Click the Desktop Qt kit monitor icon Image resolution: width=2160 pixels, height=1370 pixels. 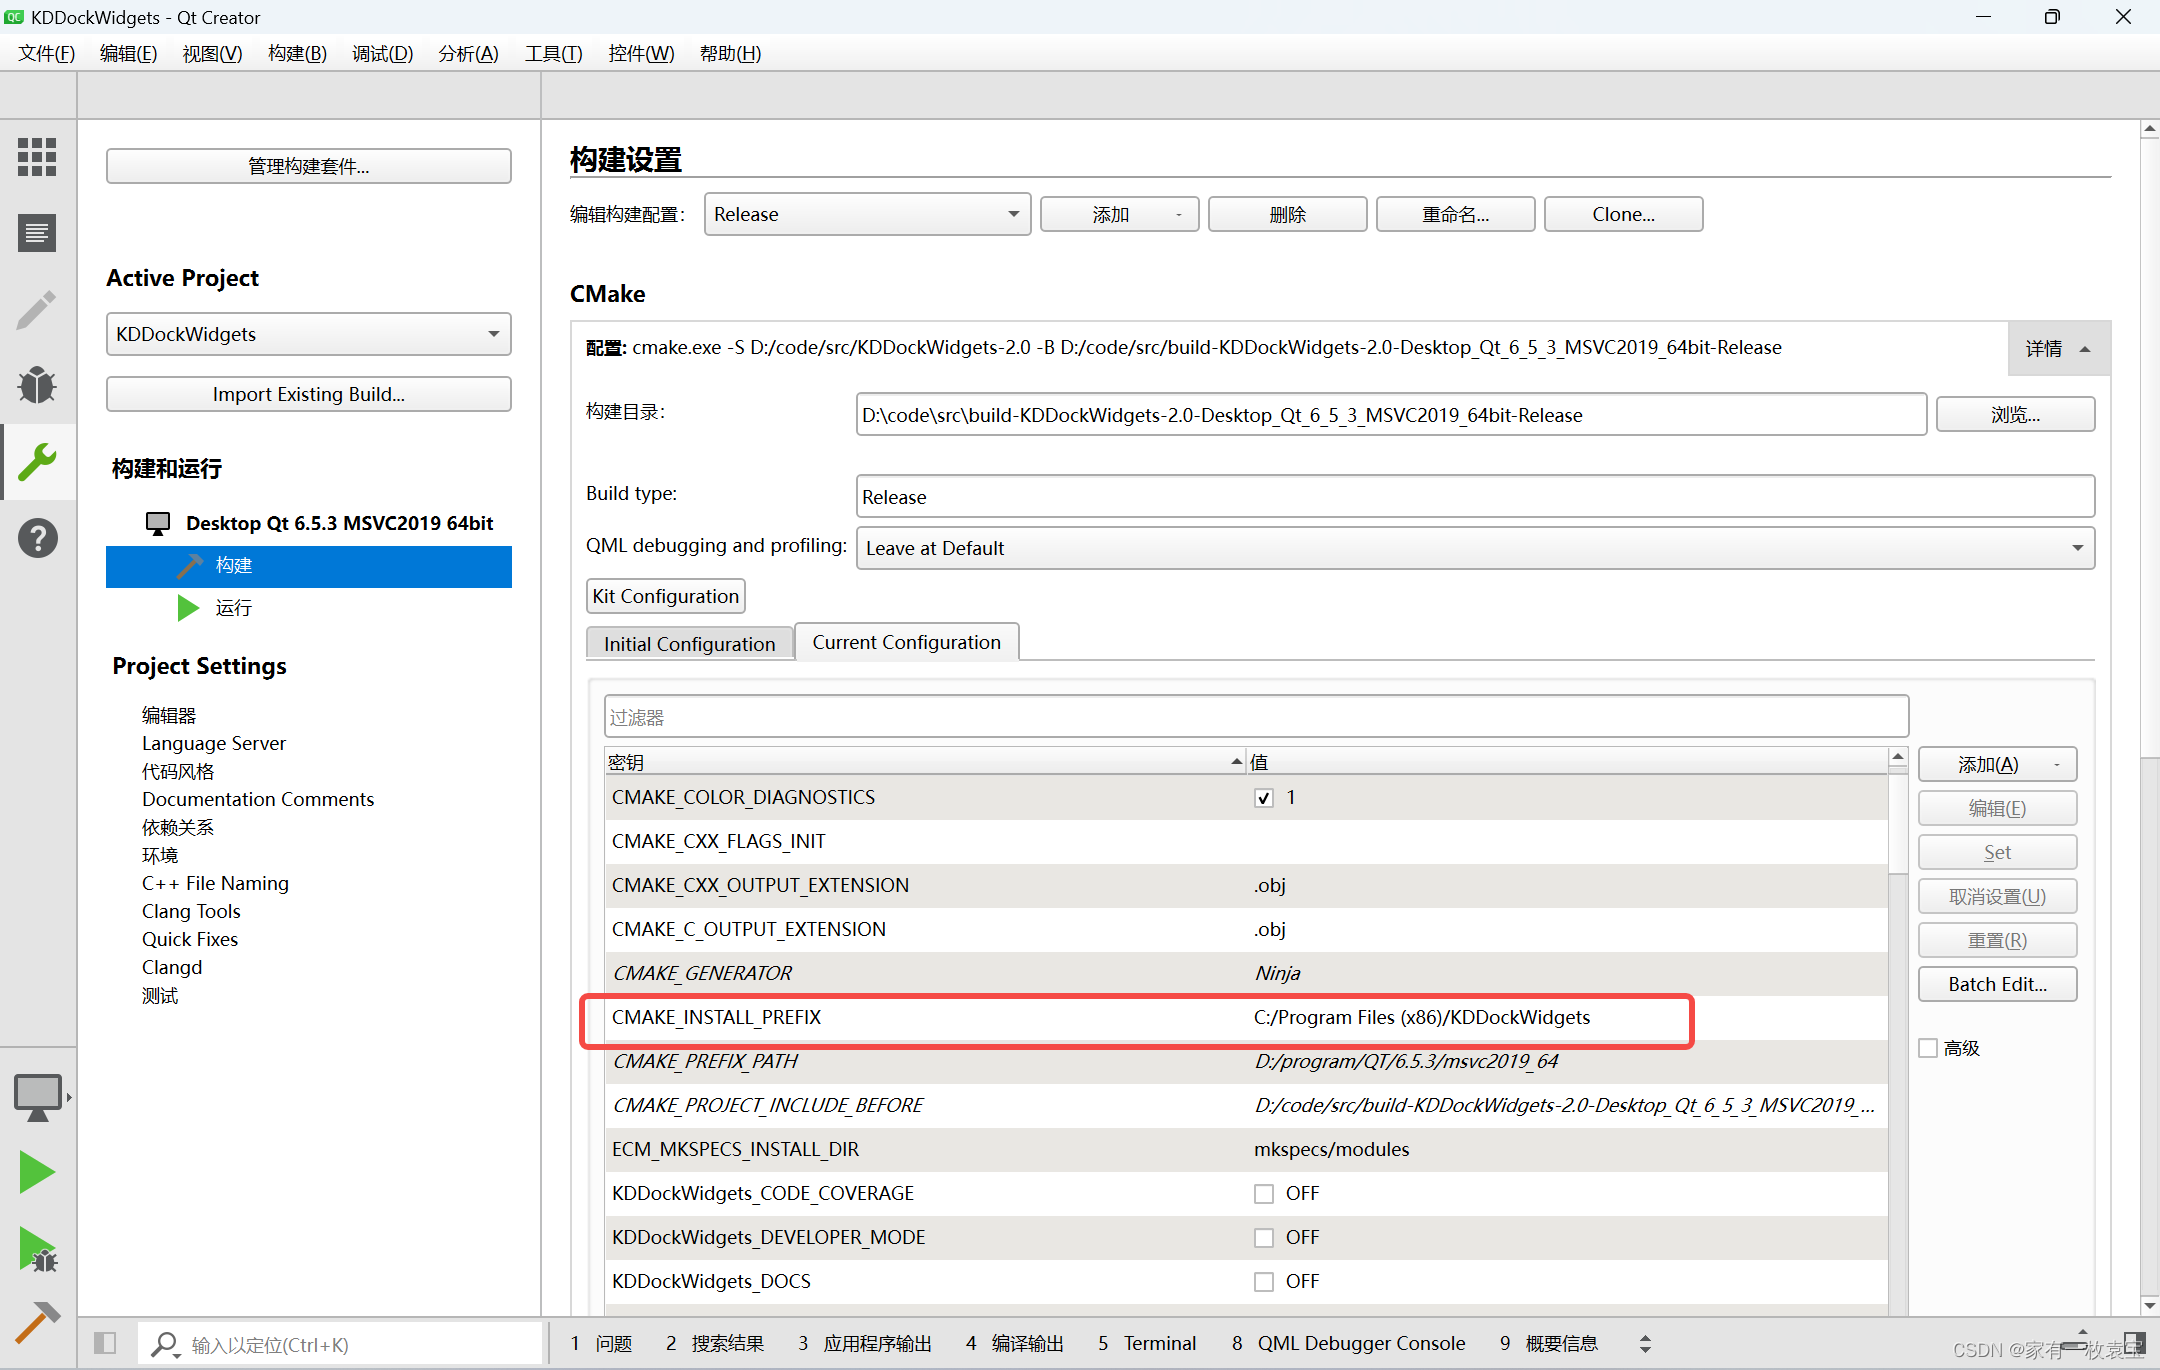[158, 523]
